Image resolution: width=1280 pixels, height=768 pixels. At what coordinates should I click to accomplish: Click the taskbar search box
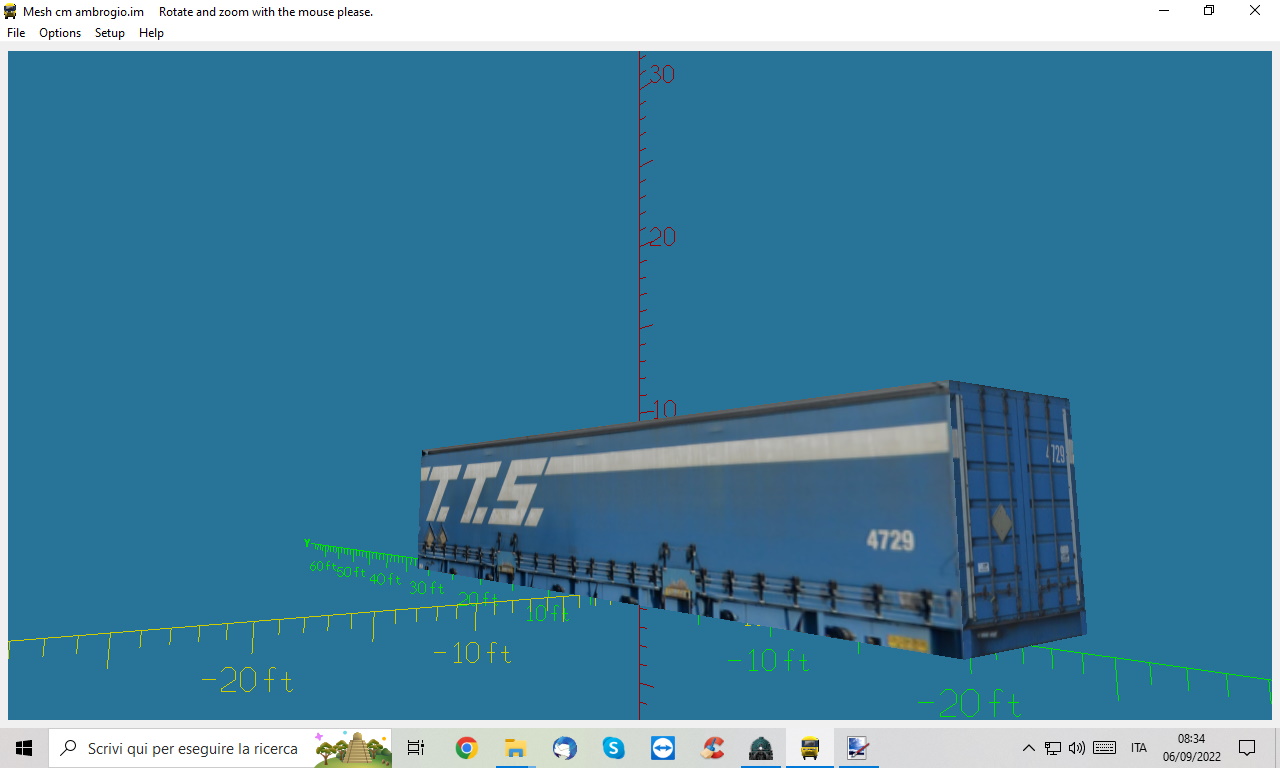(x=221, y=748)
